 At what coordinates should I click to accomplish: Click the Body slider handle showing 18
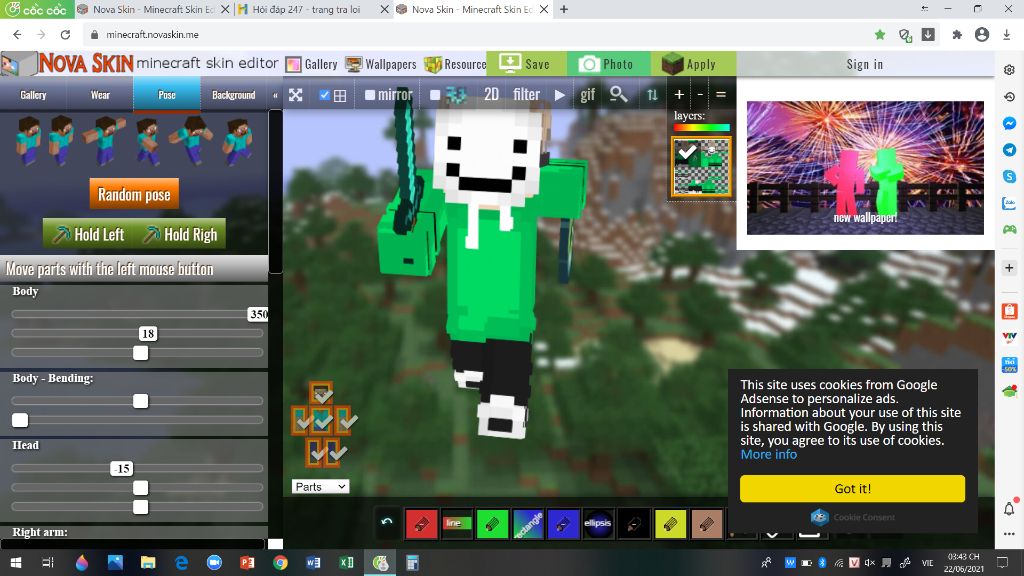[x=148, y=334]
